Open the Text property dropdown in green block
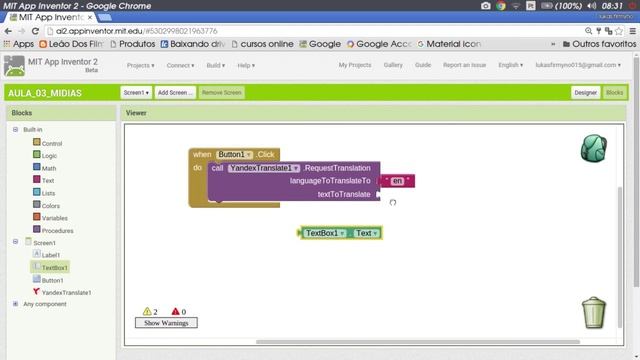 (x=367, y=233)
